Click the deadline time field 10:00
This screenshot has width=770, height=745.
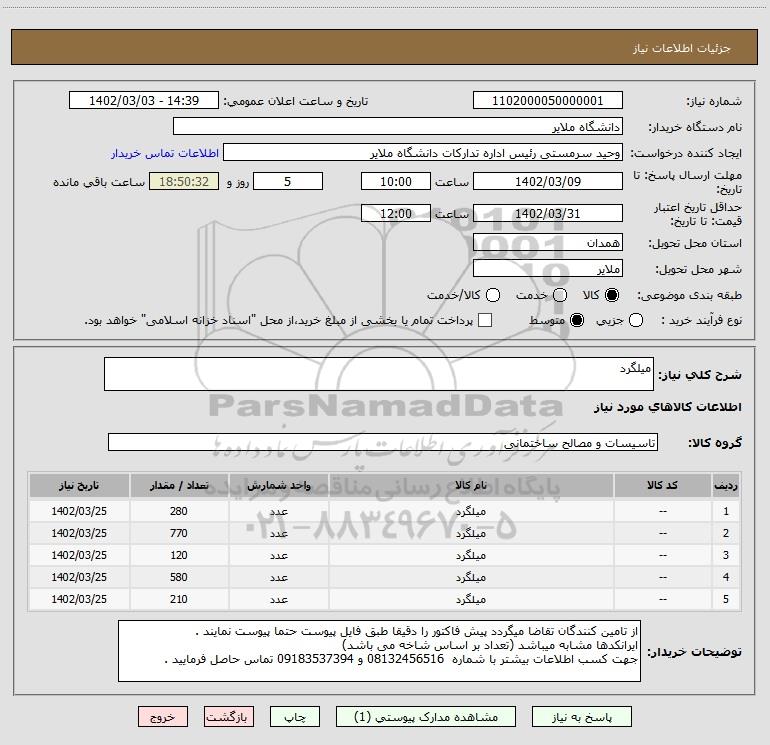[396, 182]
